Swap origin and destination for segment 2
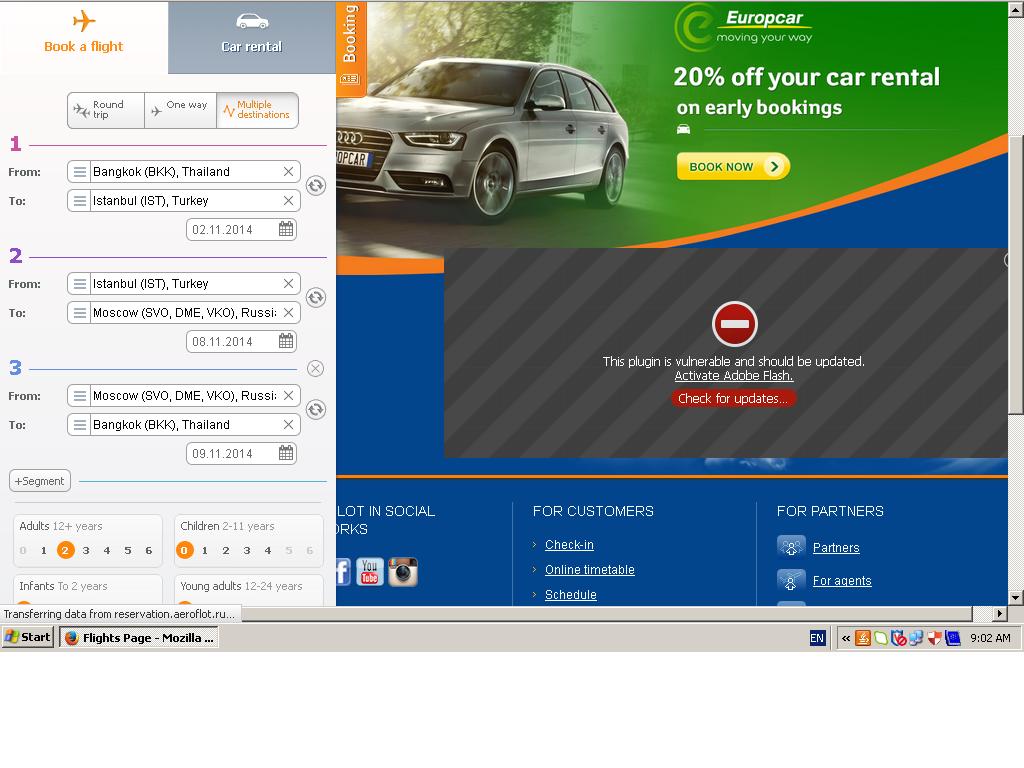The height and width of the screenshot is (768, 1024). point(316,298)
